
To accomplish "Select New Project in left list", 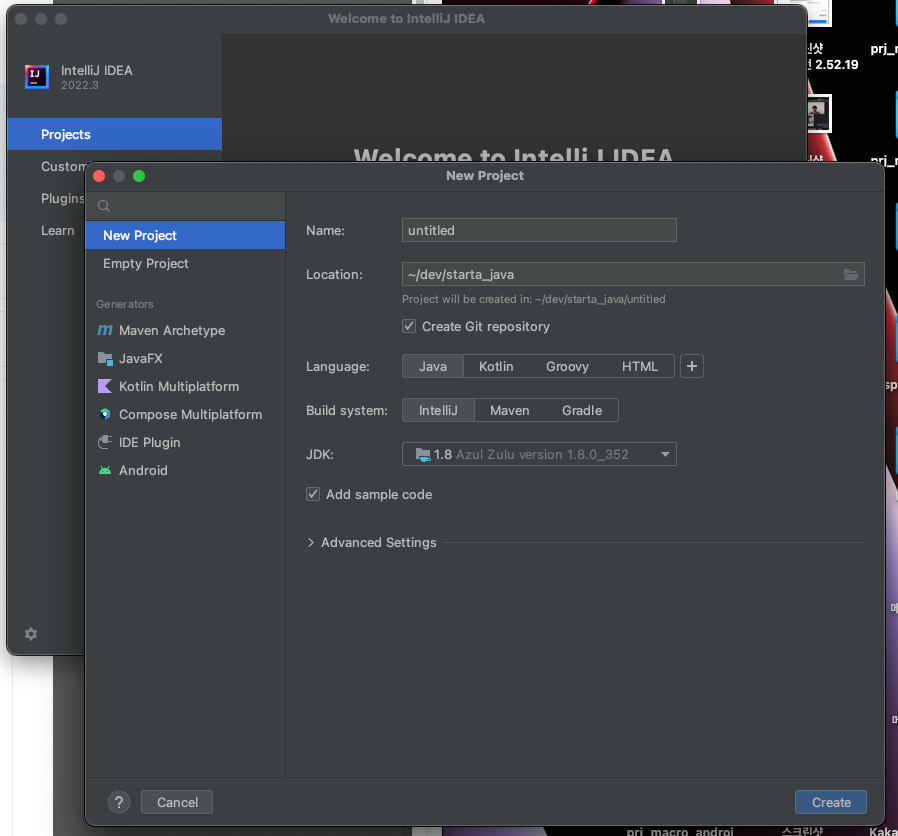I will (x=185, y=235).
